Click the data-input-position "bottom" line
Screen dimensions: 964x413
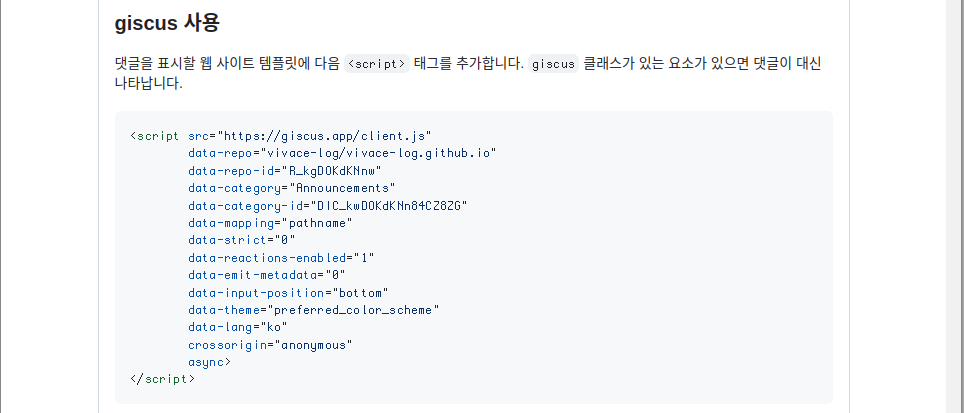(x=288, y=293)
